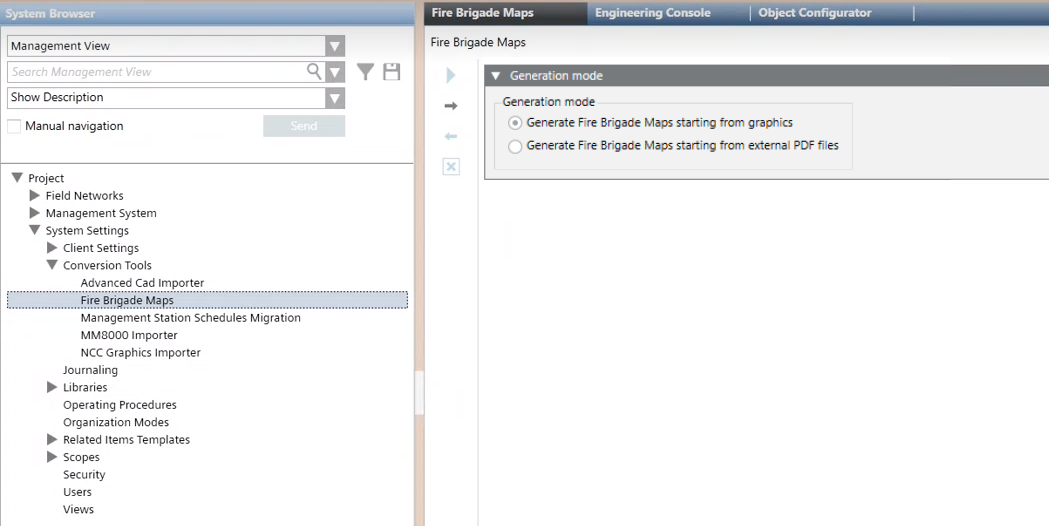
Task: Click the X cancel box icon
Action: (x=451, y=167)
